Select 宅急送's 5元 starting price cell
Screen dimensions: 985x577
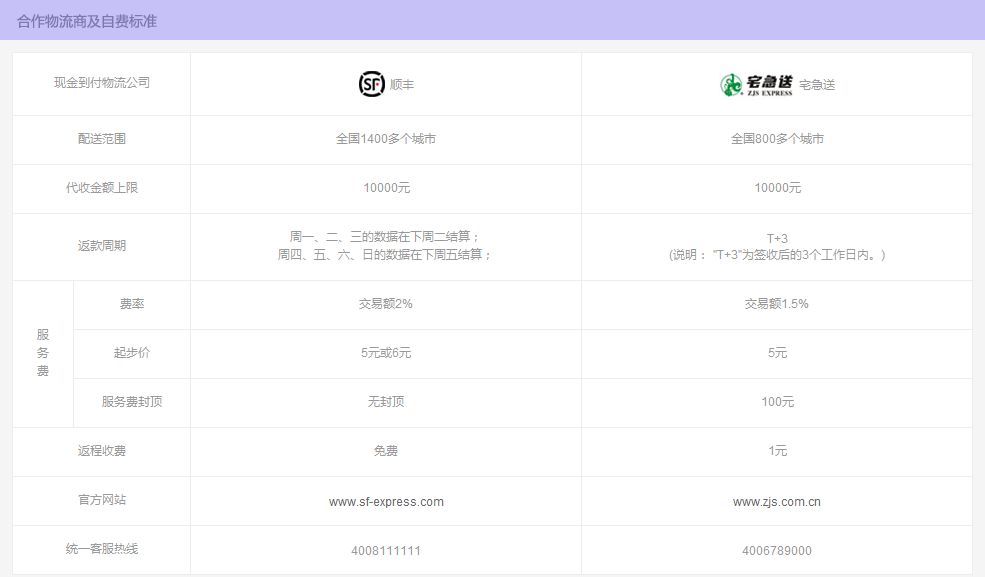pyautogui.click(x=777, y=353)
